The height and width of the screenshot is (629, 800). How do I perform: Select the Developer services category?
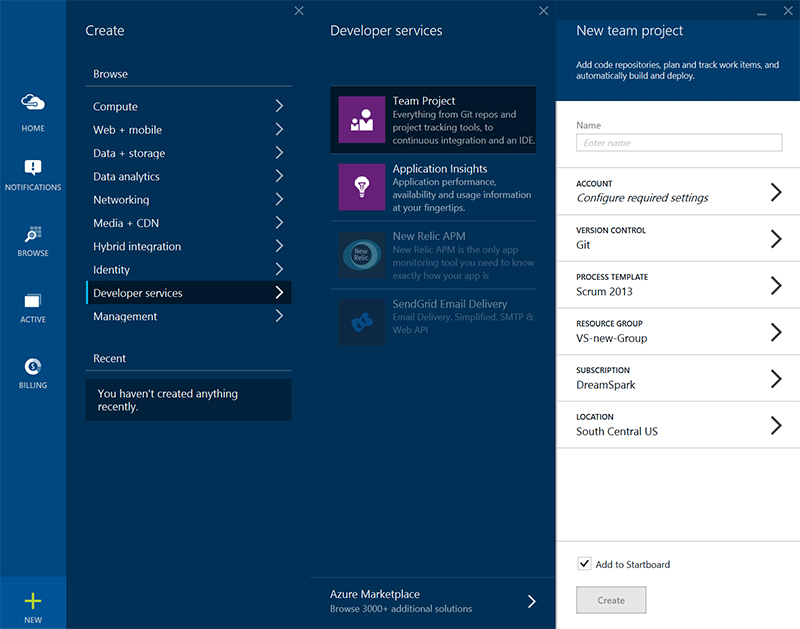(189, 293)
